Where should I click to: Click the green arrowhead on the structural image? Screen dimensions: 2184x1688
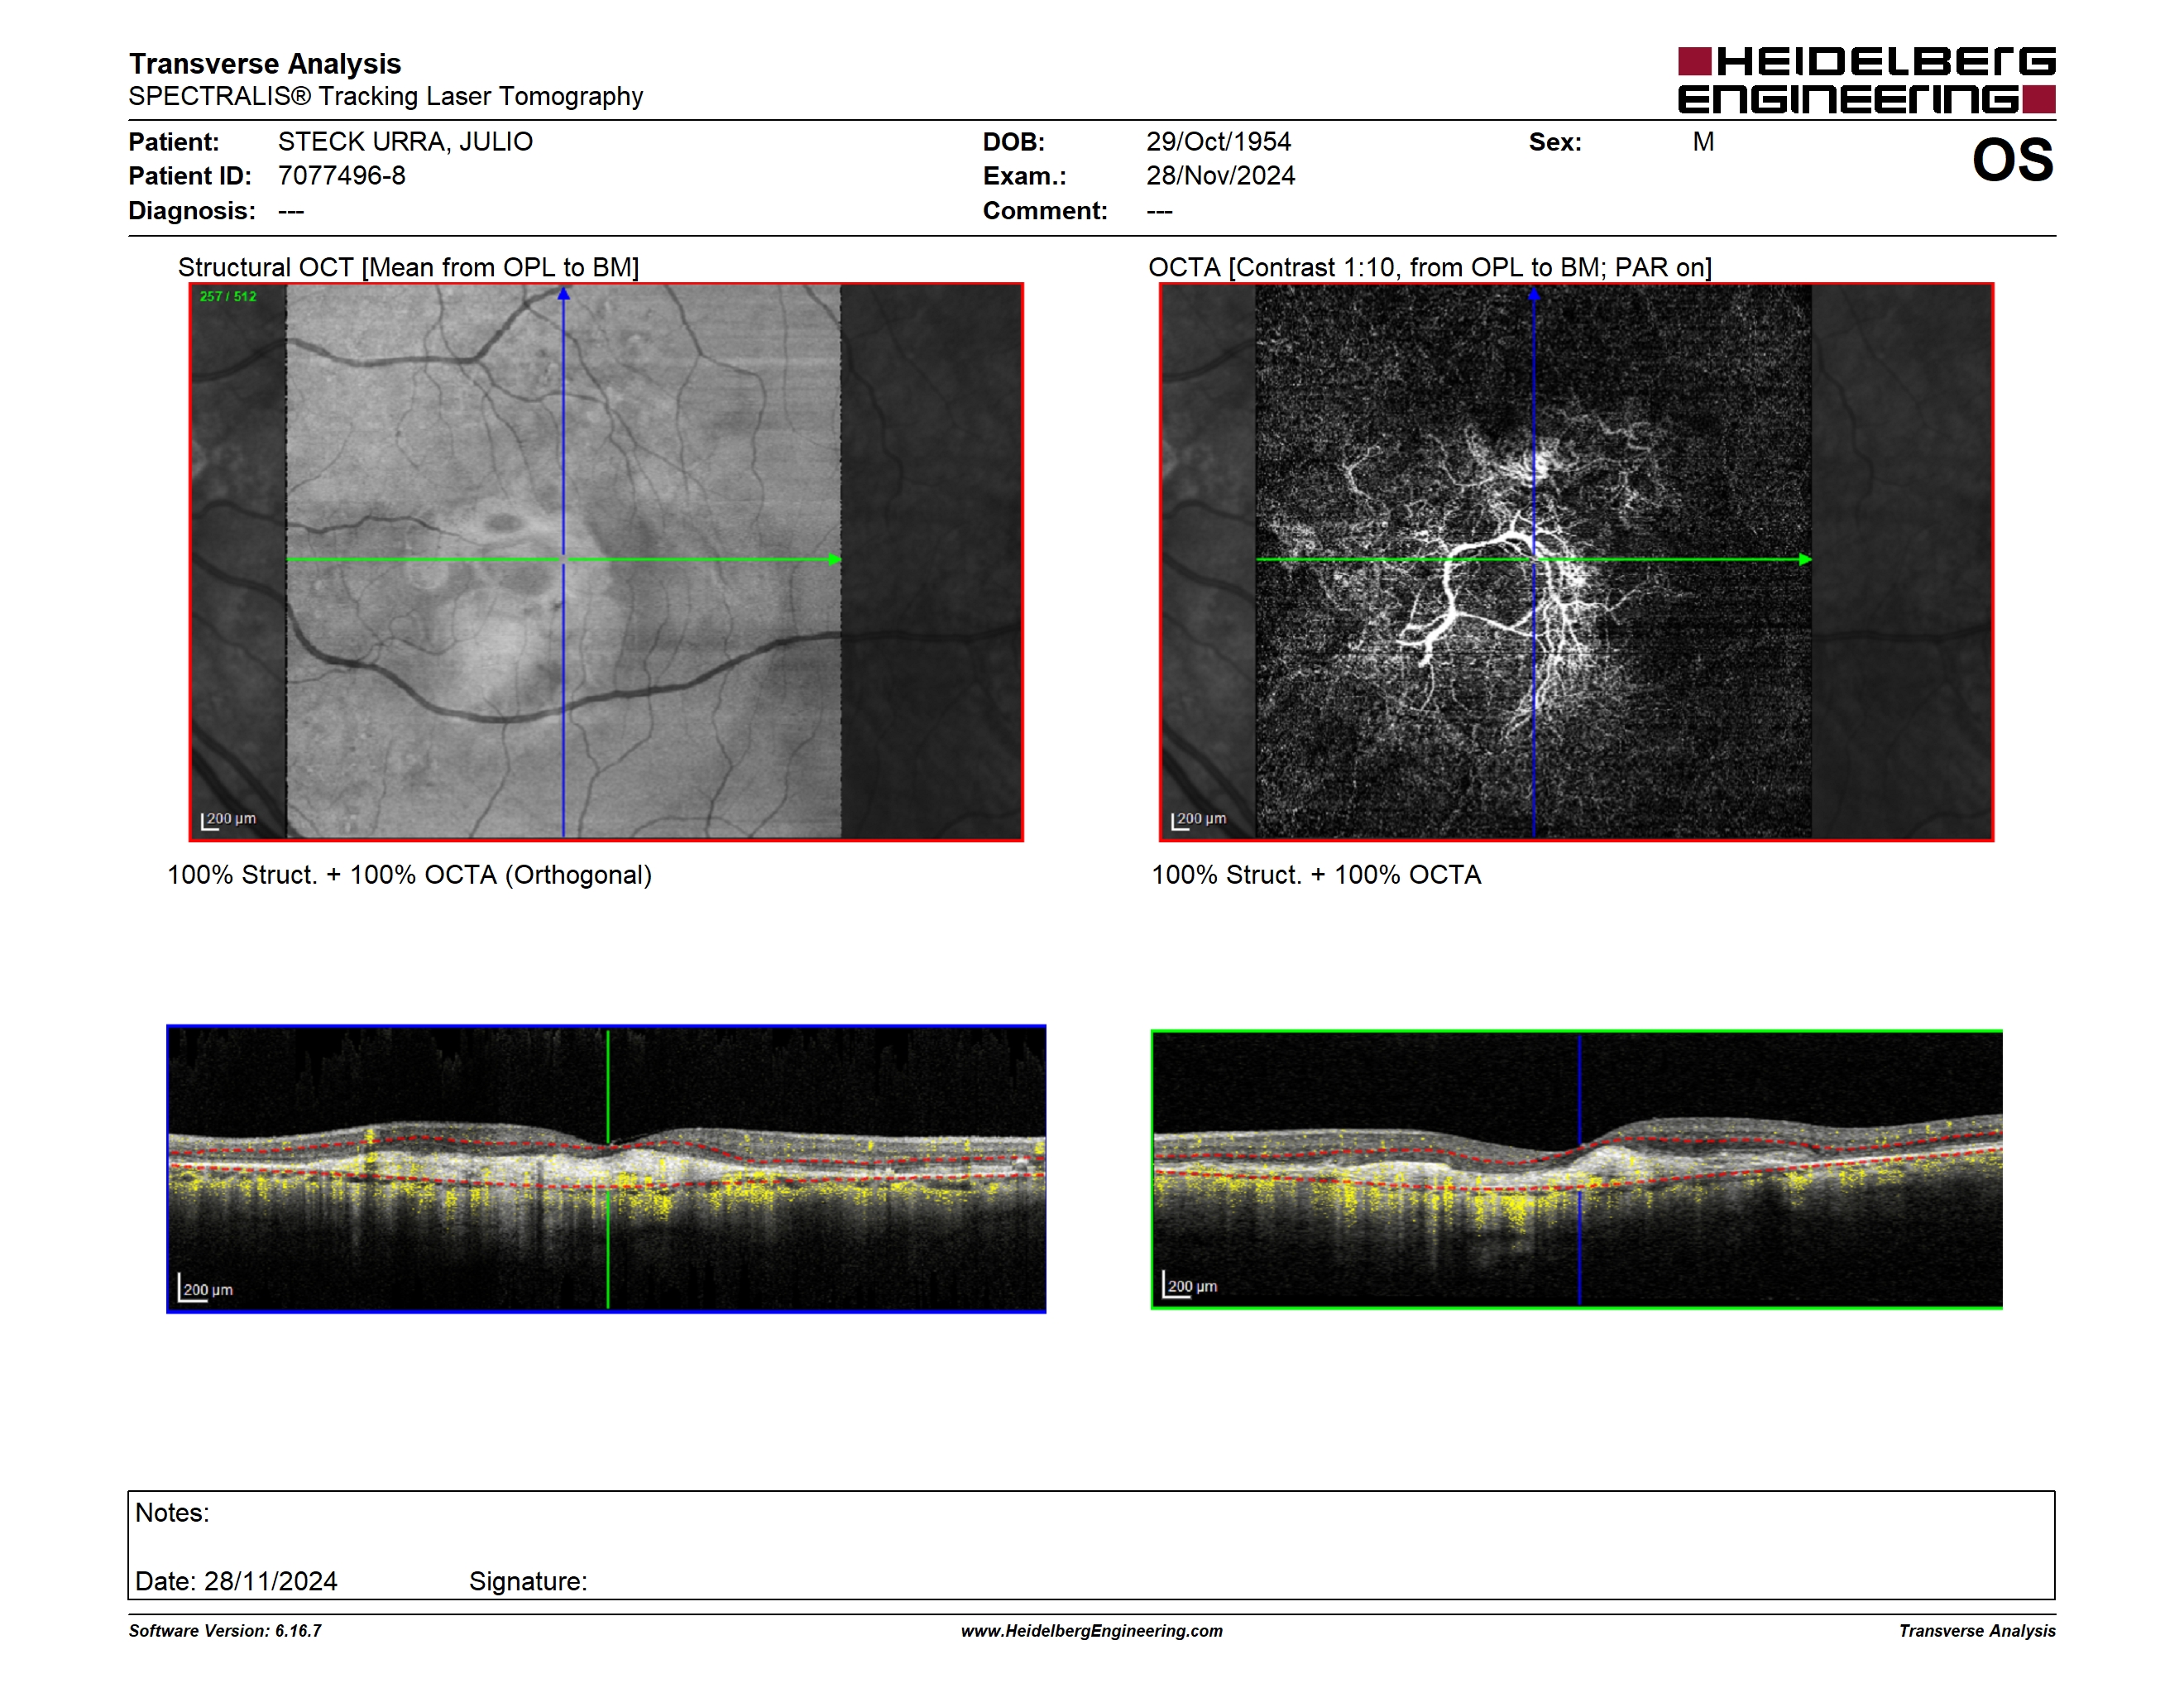coord(835,559)
